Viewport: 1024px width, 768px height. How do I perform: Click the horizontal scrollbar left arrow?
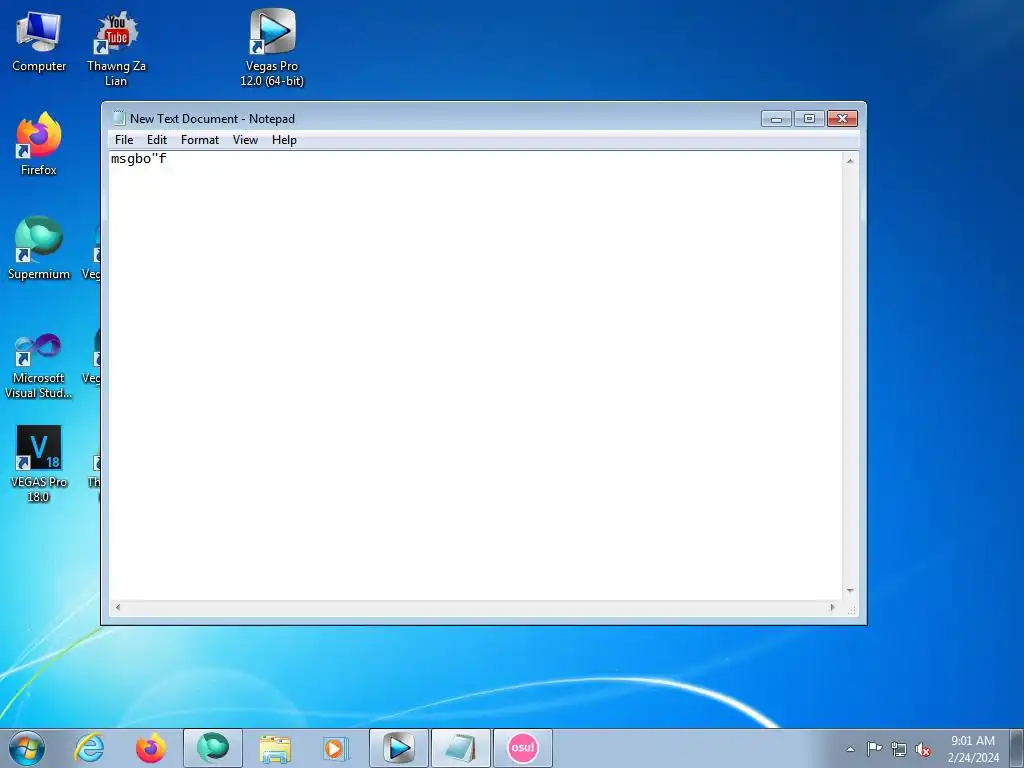point(118,607)
